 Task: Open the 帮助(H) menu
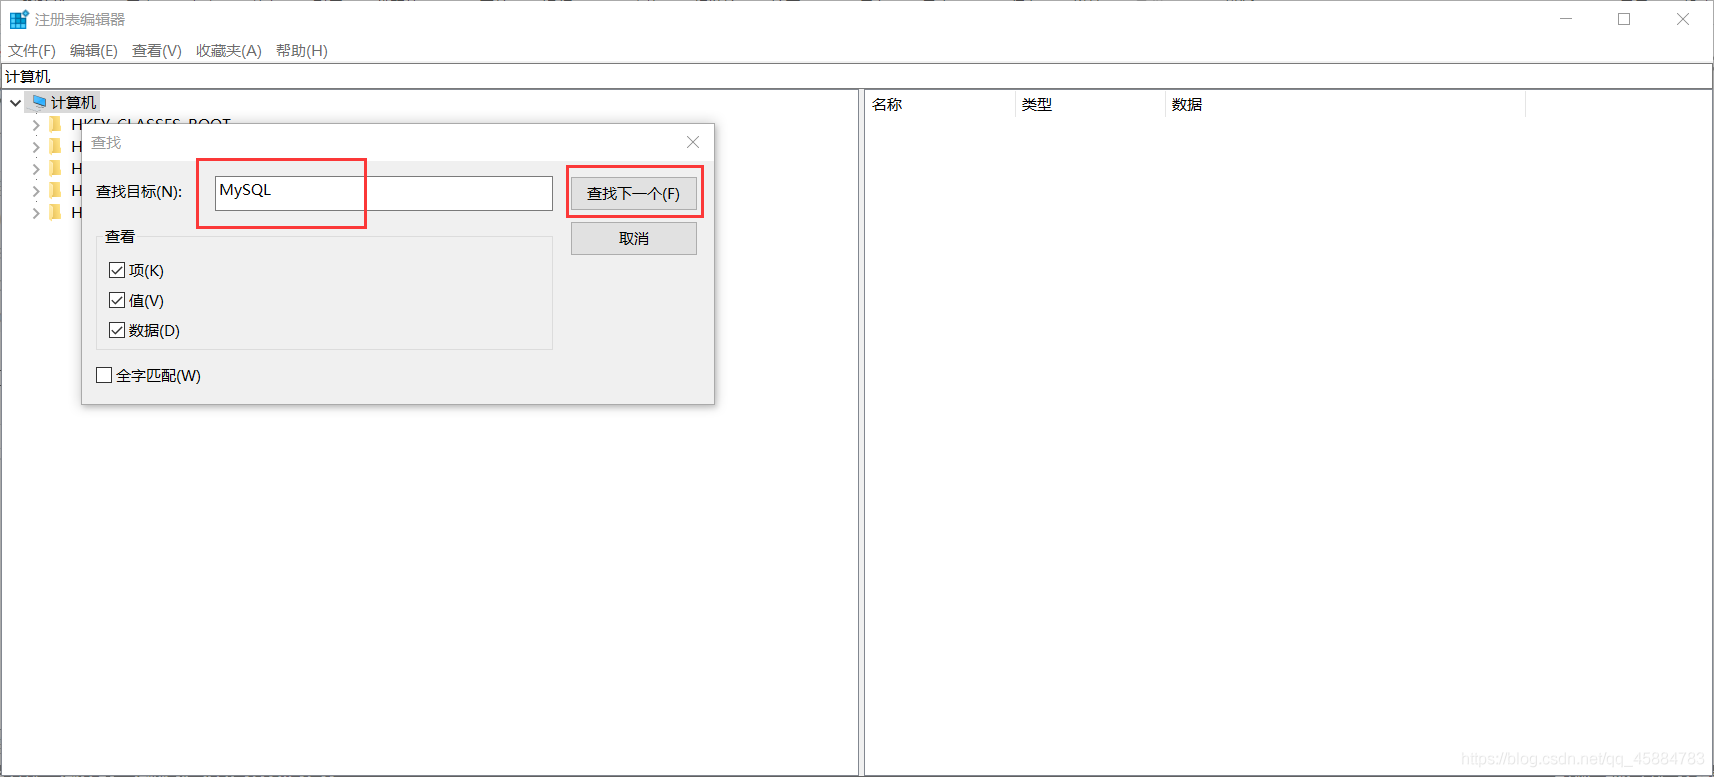pos(302,50)
